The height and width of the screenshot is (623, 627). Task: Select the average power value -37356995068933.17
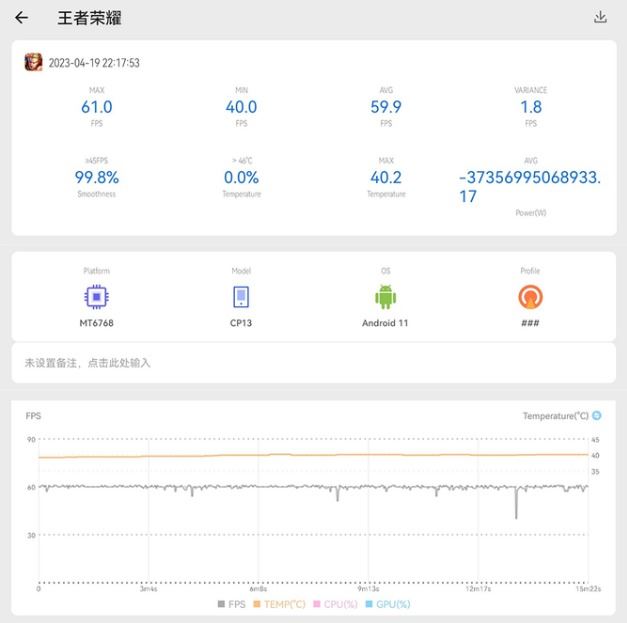coord(530,186)
